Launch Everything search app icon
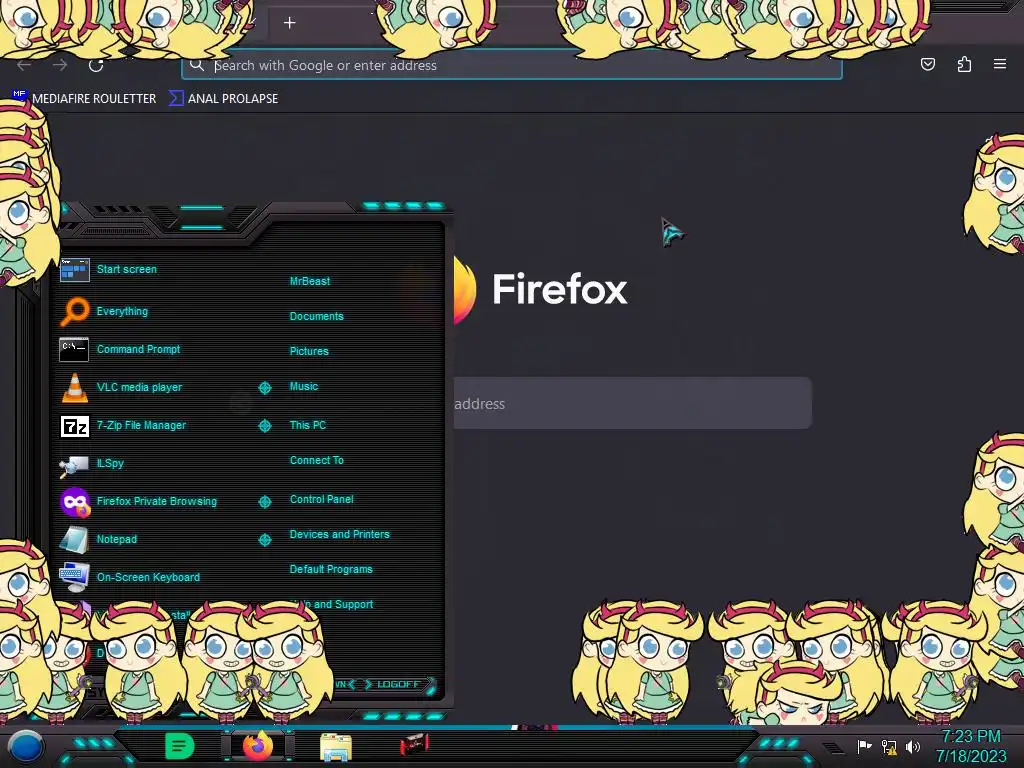This screenshot has height=768, width=1024. pyautogui.click(x=74, y=311)
